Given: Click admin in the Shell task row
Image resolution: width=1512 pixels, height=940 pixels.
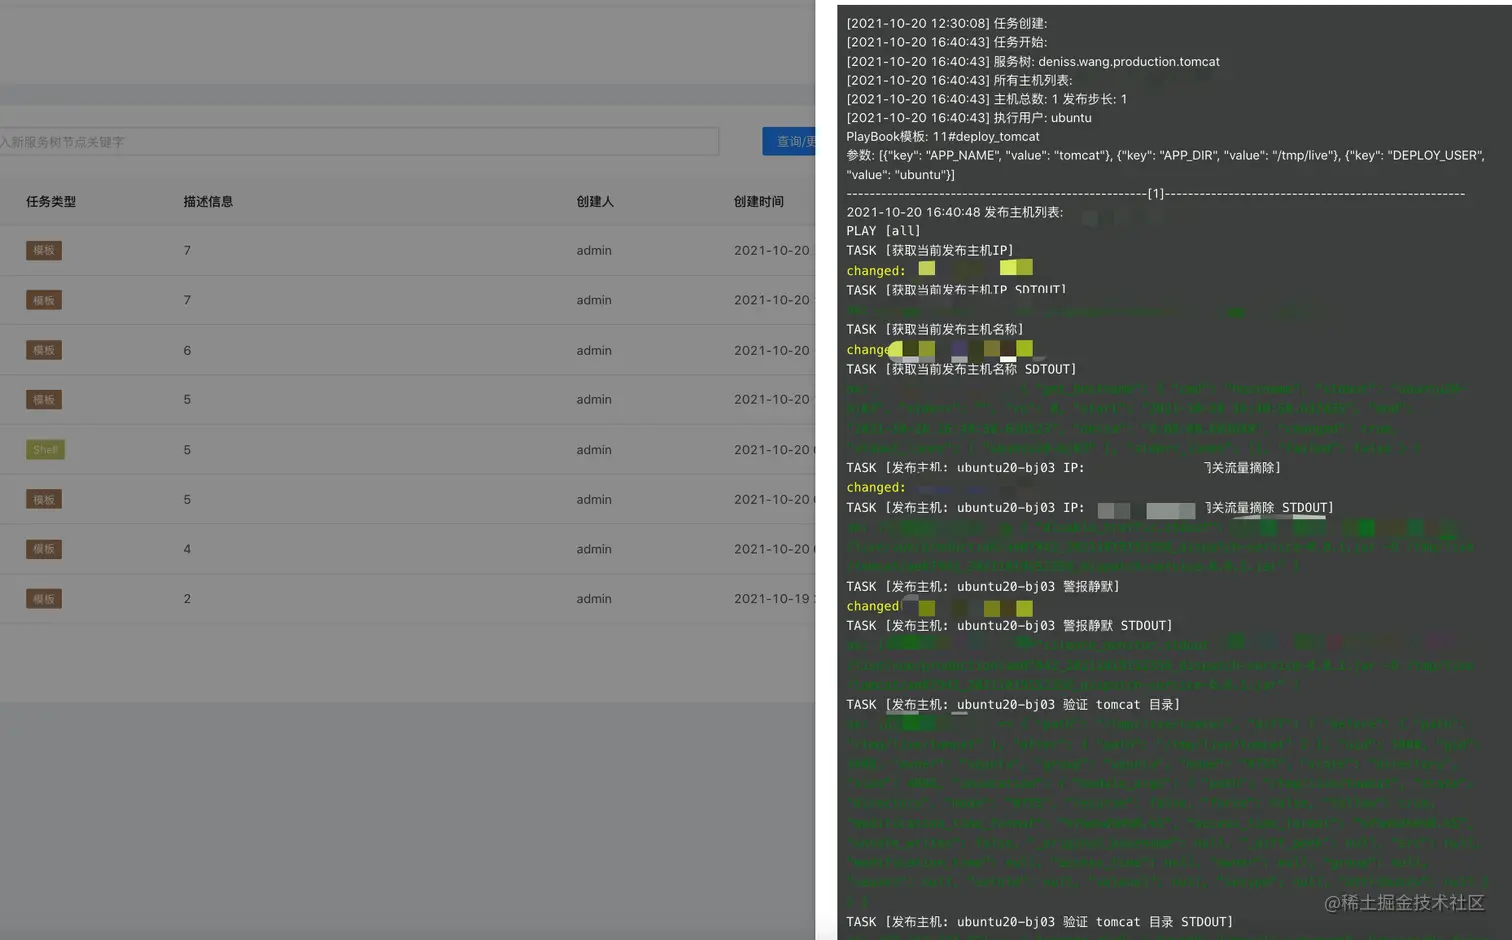Looking at the screenshot, I should (x=594, y=450).
